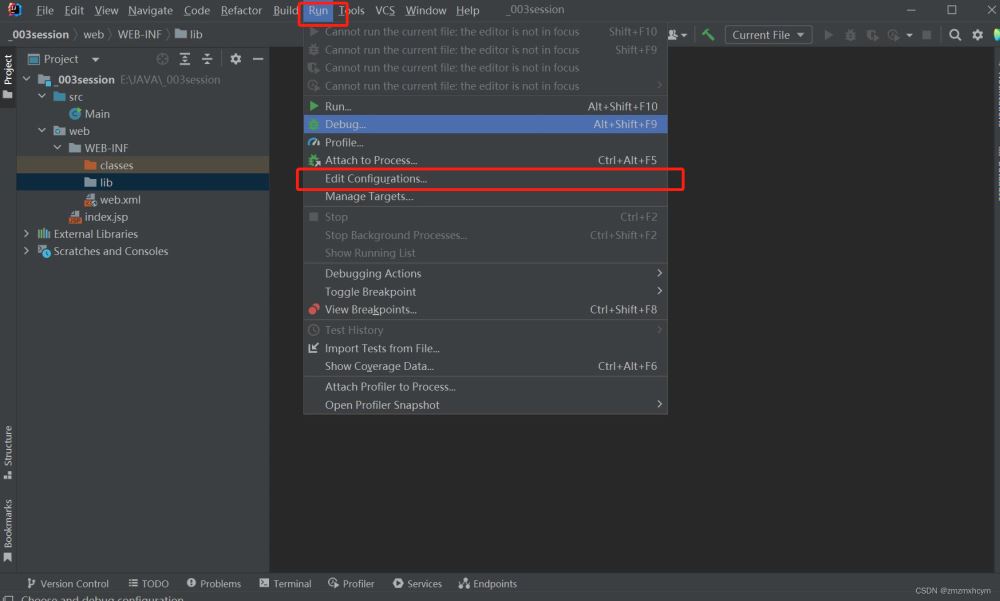The width and height of the screenshot is (1000, 601).
Task: Click the green Build Project hammer icon
Action: [x=708, y=35]
